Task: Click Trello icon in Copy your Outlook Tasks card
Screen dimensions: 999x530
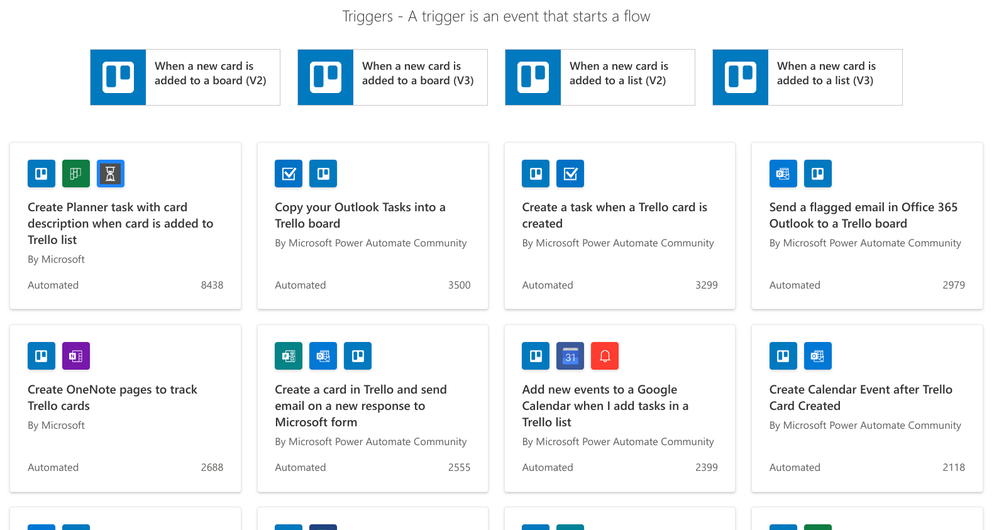Action: [323, 173]
